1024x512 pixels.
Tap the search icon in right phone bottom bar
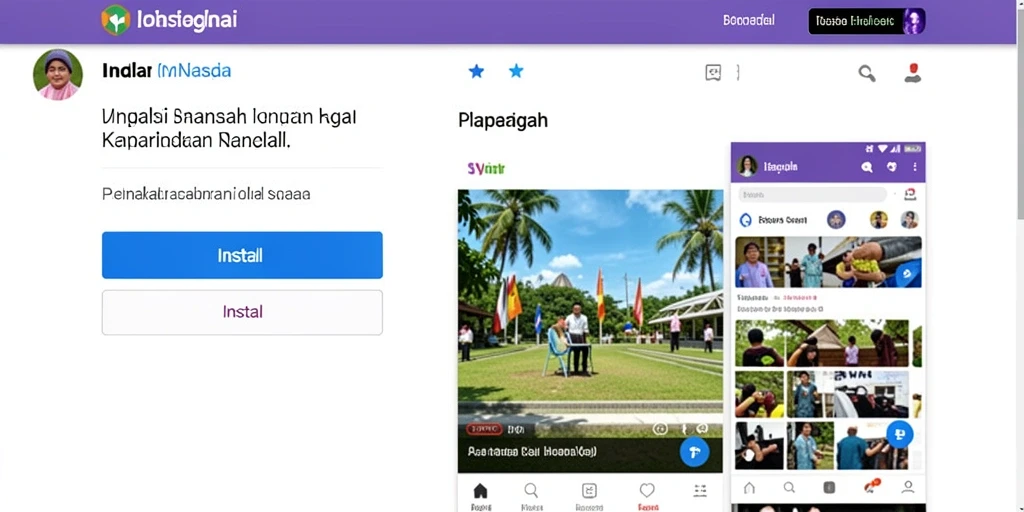789,487
